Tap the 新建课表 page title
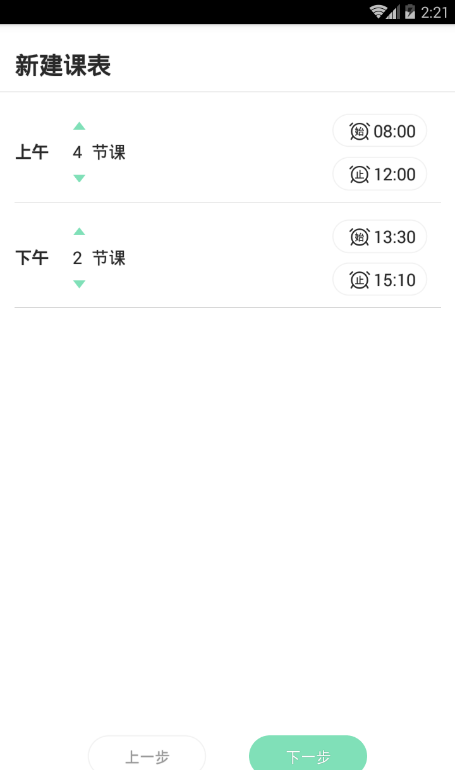 point(63,65)
